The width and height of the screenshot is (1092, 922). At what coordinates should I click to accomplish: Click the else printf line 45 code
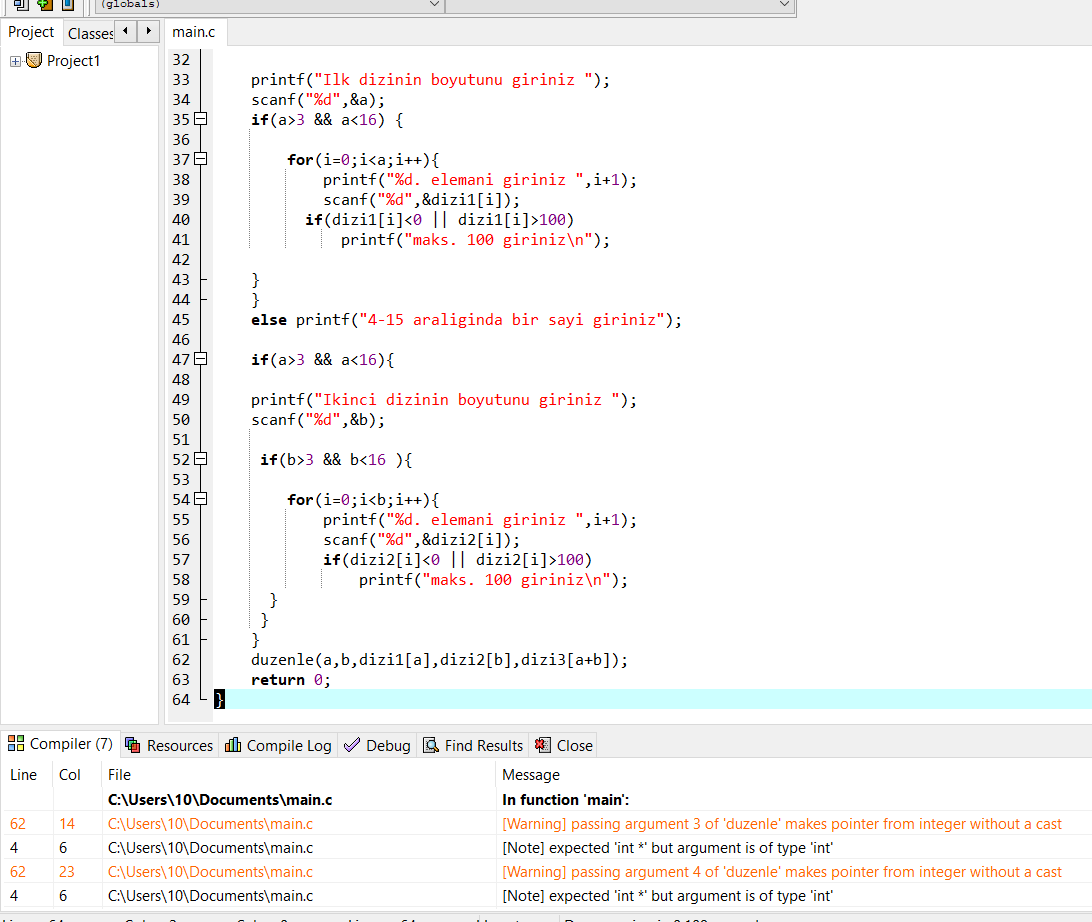[x=466, y=320]
